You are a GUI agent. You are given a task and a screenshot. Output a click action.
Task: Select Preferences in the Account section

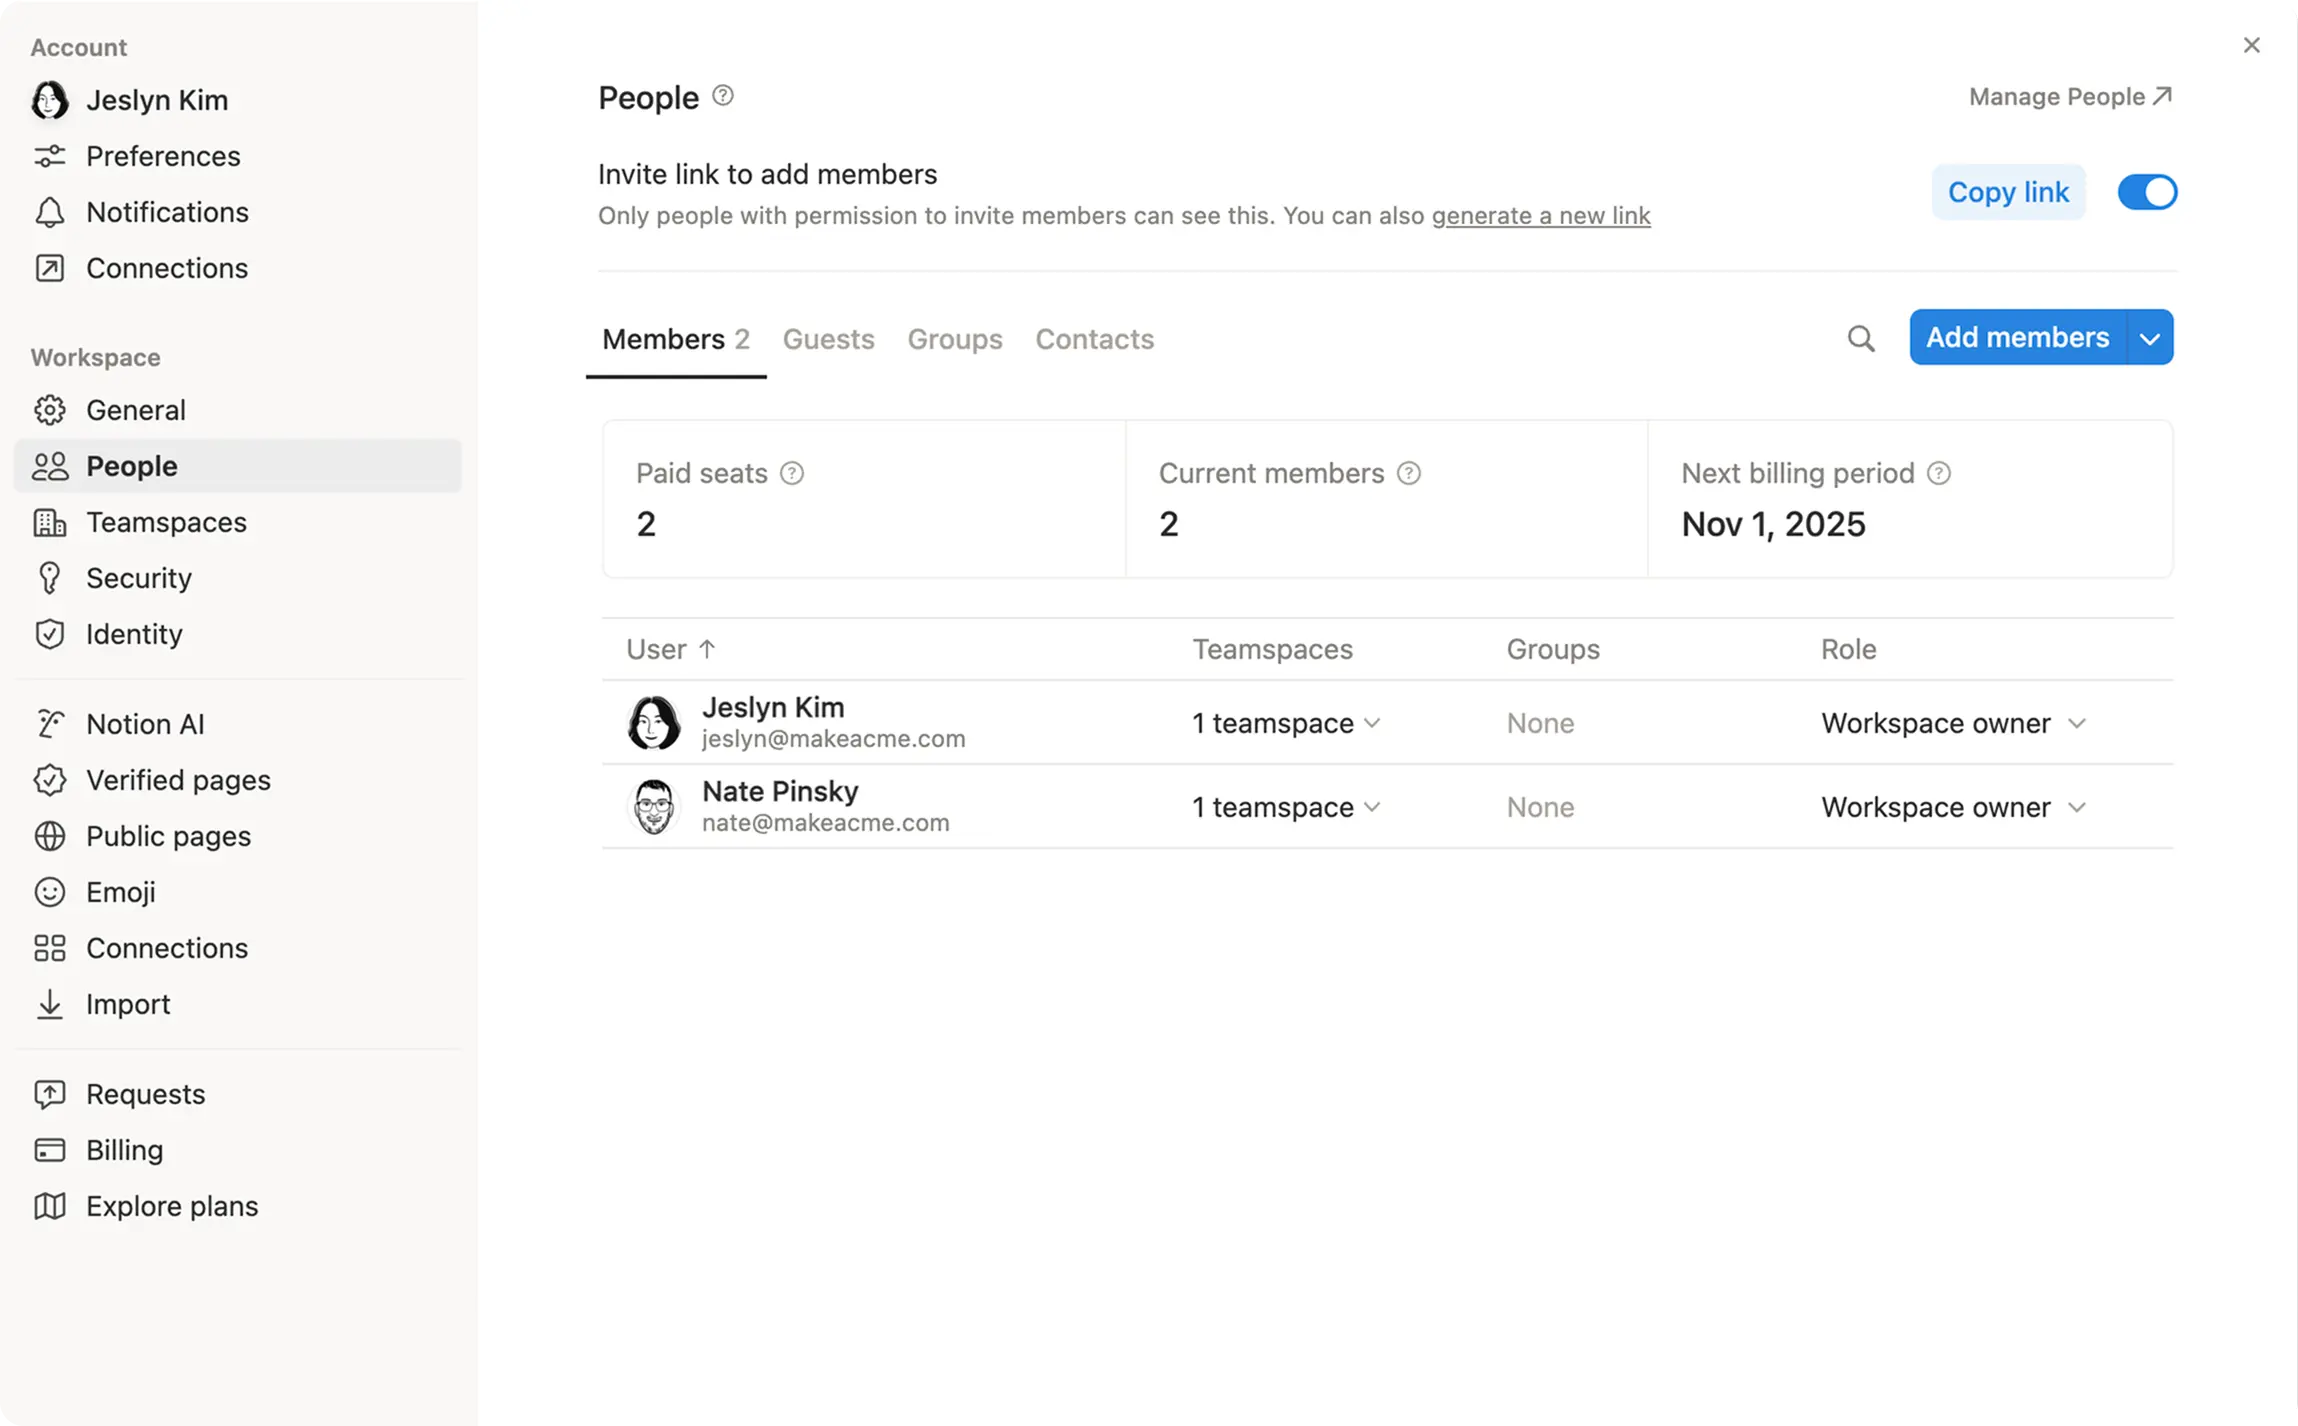(x=162, y=156)
